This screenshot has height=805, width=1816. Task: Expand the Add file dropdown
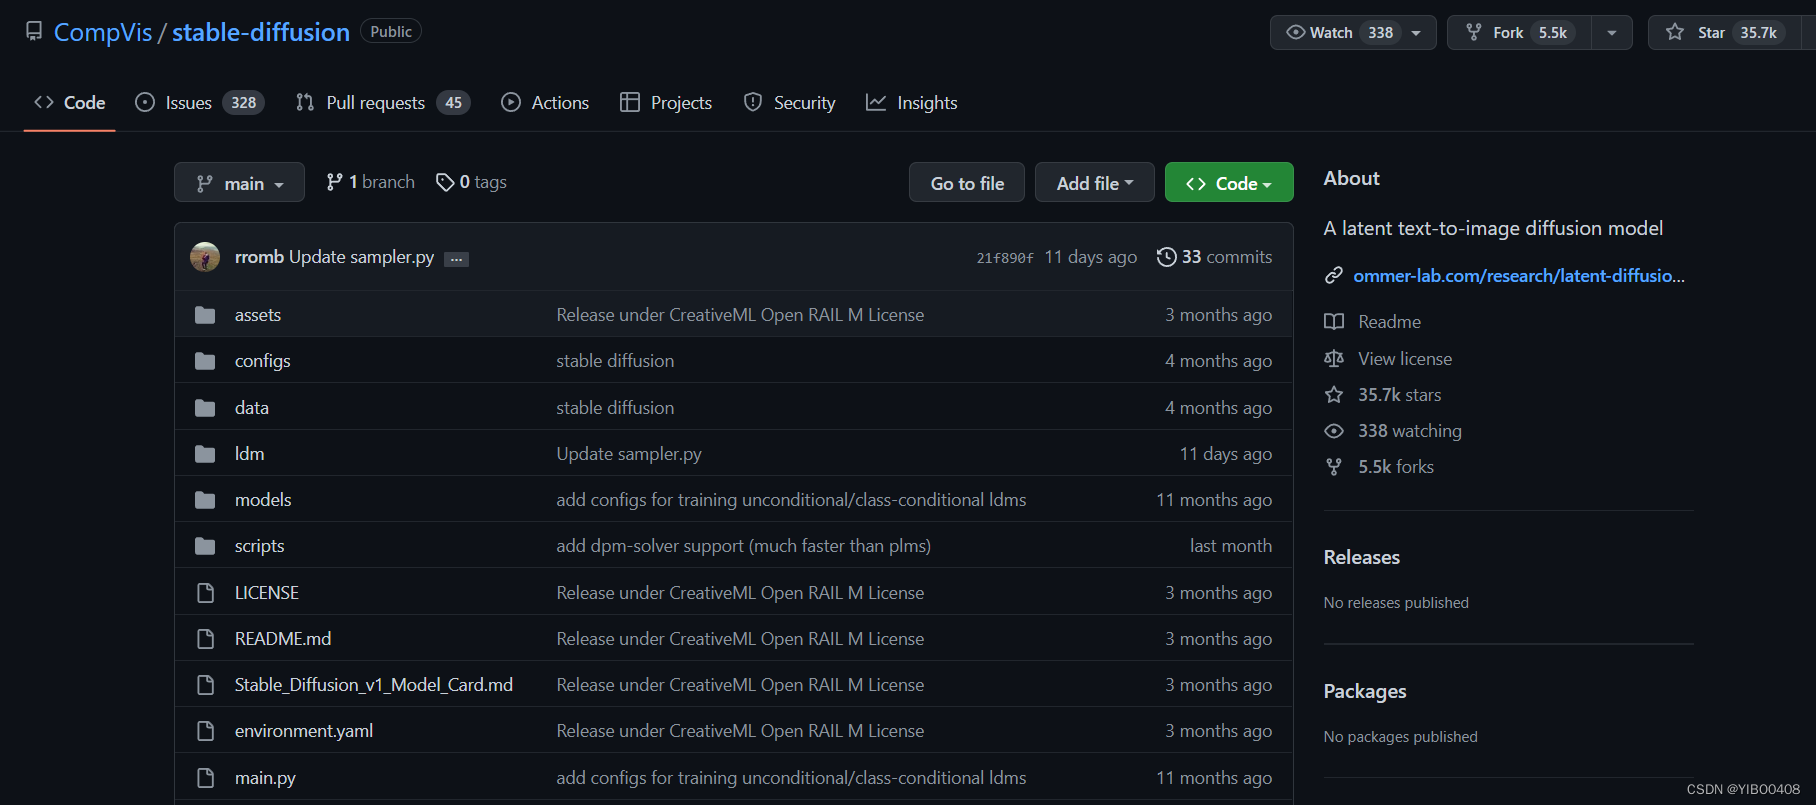pyautogui.click(x=1094, y=183)
